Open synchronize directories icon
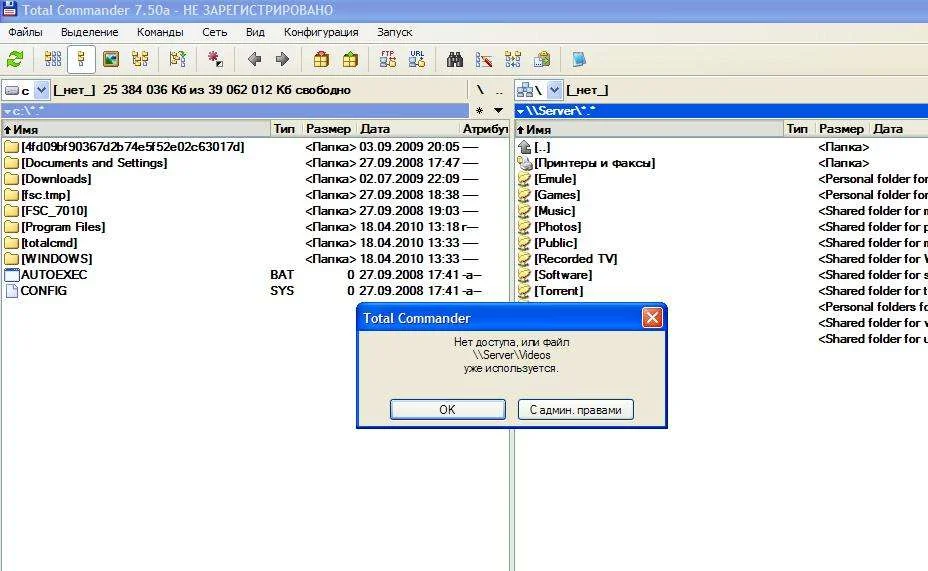Viewport: 928px width, 571px height. [x=513, y=59]
